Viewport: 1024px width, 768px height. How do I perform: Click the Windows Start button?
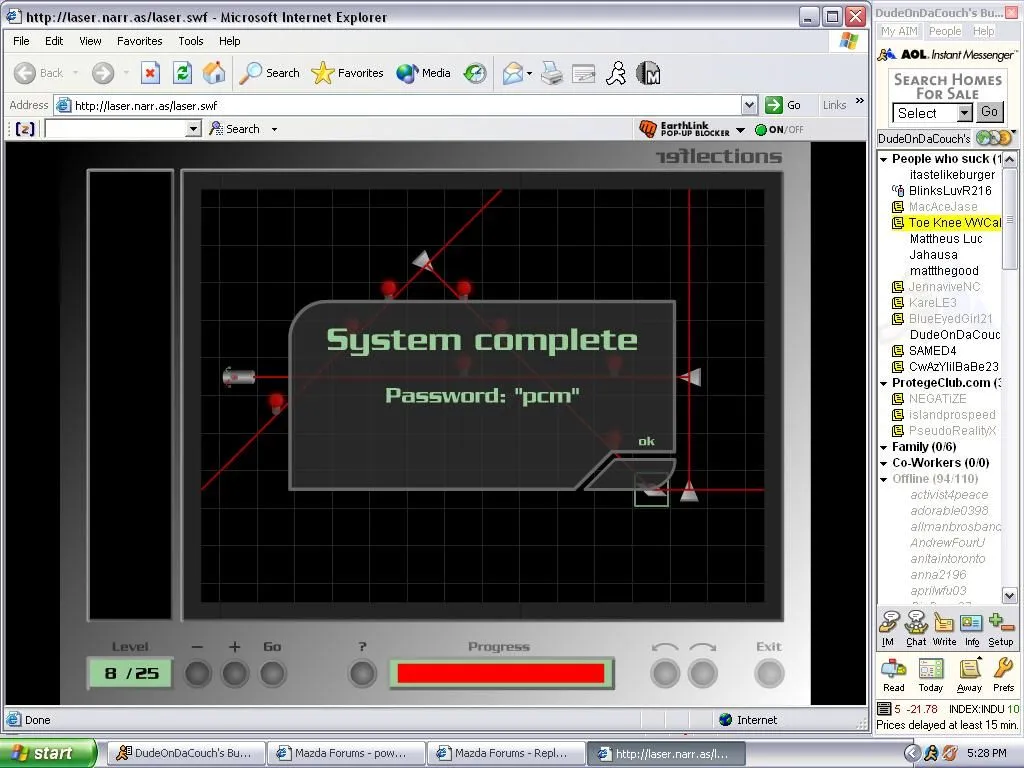click(48, 753)
